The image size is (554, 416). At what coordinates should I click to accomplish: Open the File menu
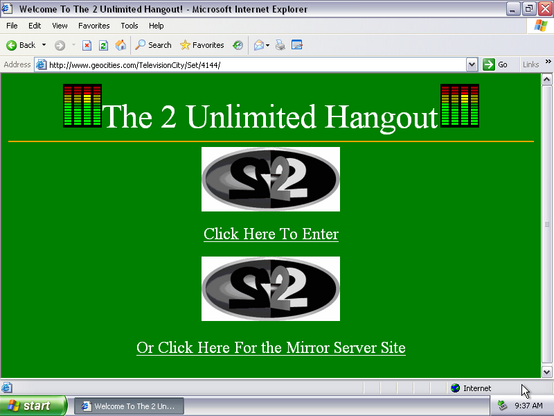(x=12, y=26)
